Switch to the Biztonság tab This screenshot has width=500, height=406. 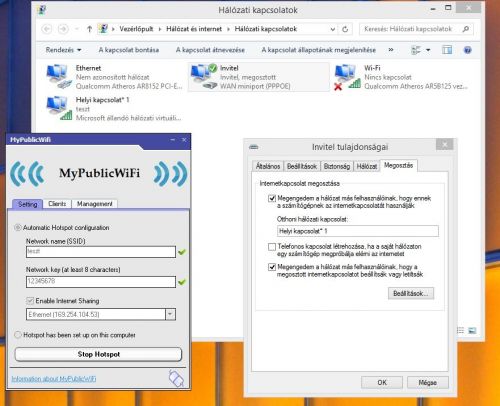pyautogui.click(x=337, y=166)
